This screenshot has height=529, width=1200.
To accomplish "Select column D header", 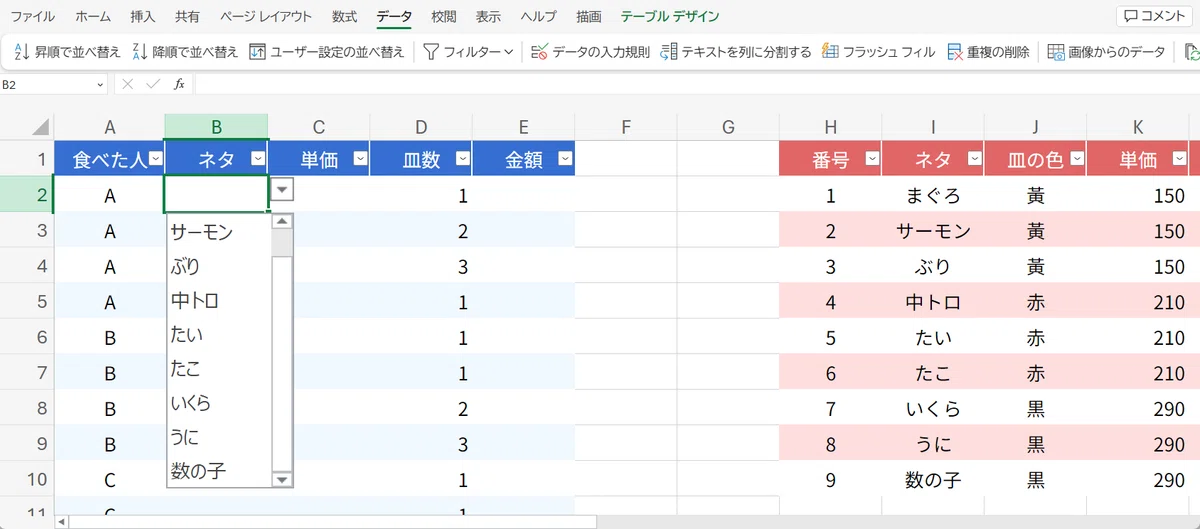I will click(x=421, y=127).
